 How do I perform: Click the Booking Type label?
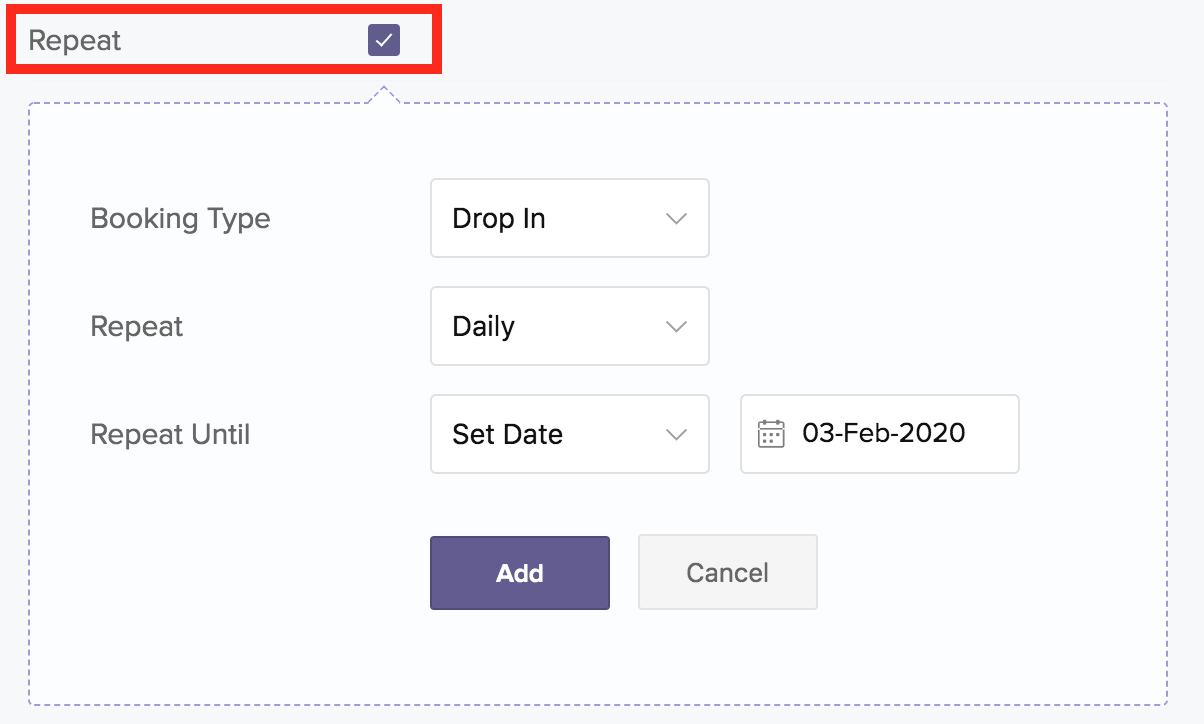coord(180,219)
